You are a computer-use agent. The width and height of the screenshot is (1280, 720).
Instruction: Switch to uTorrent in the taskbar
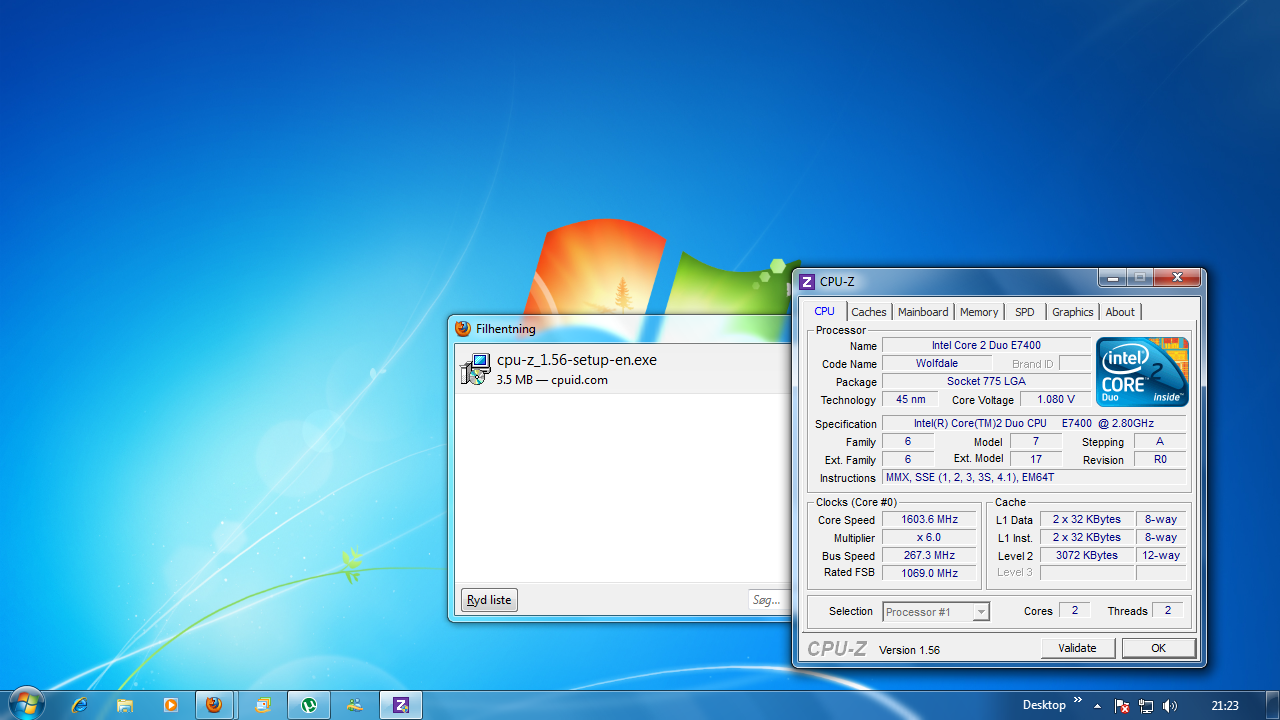309,705
